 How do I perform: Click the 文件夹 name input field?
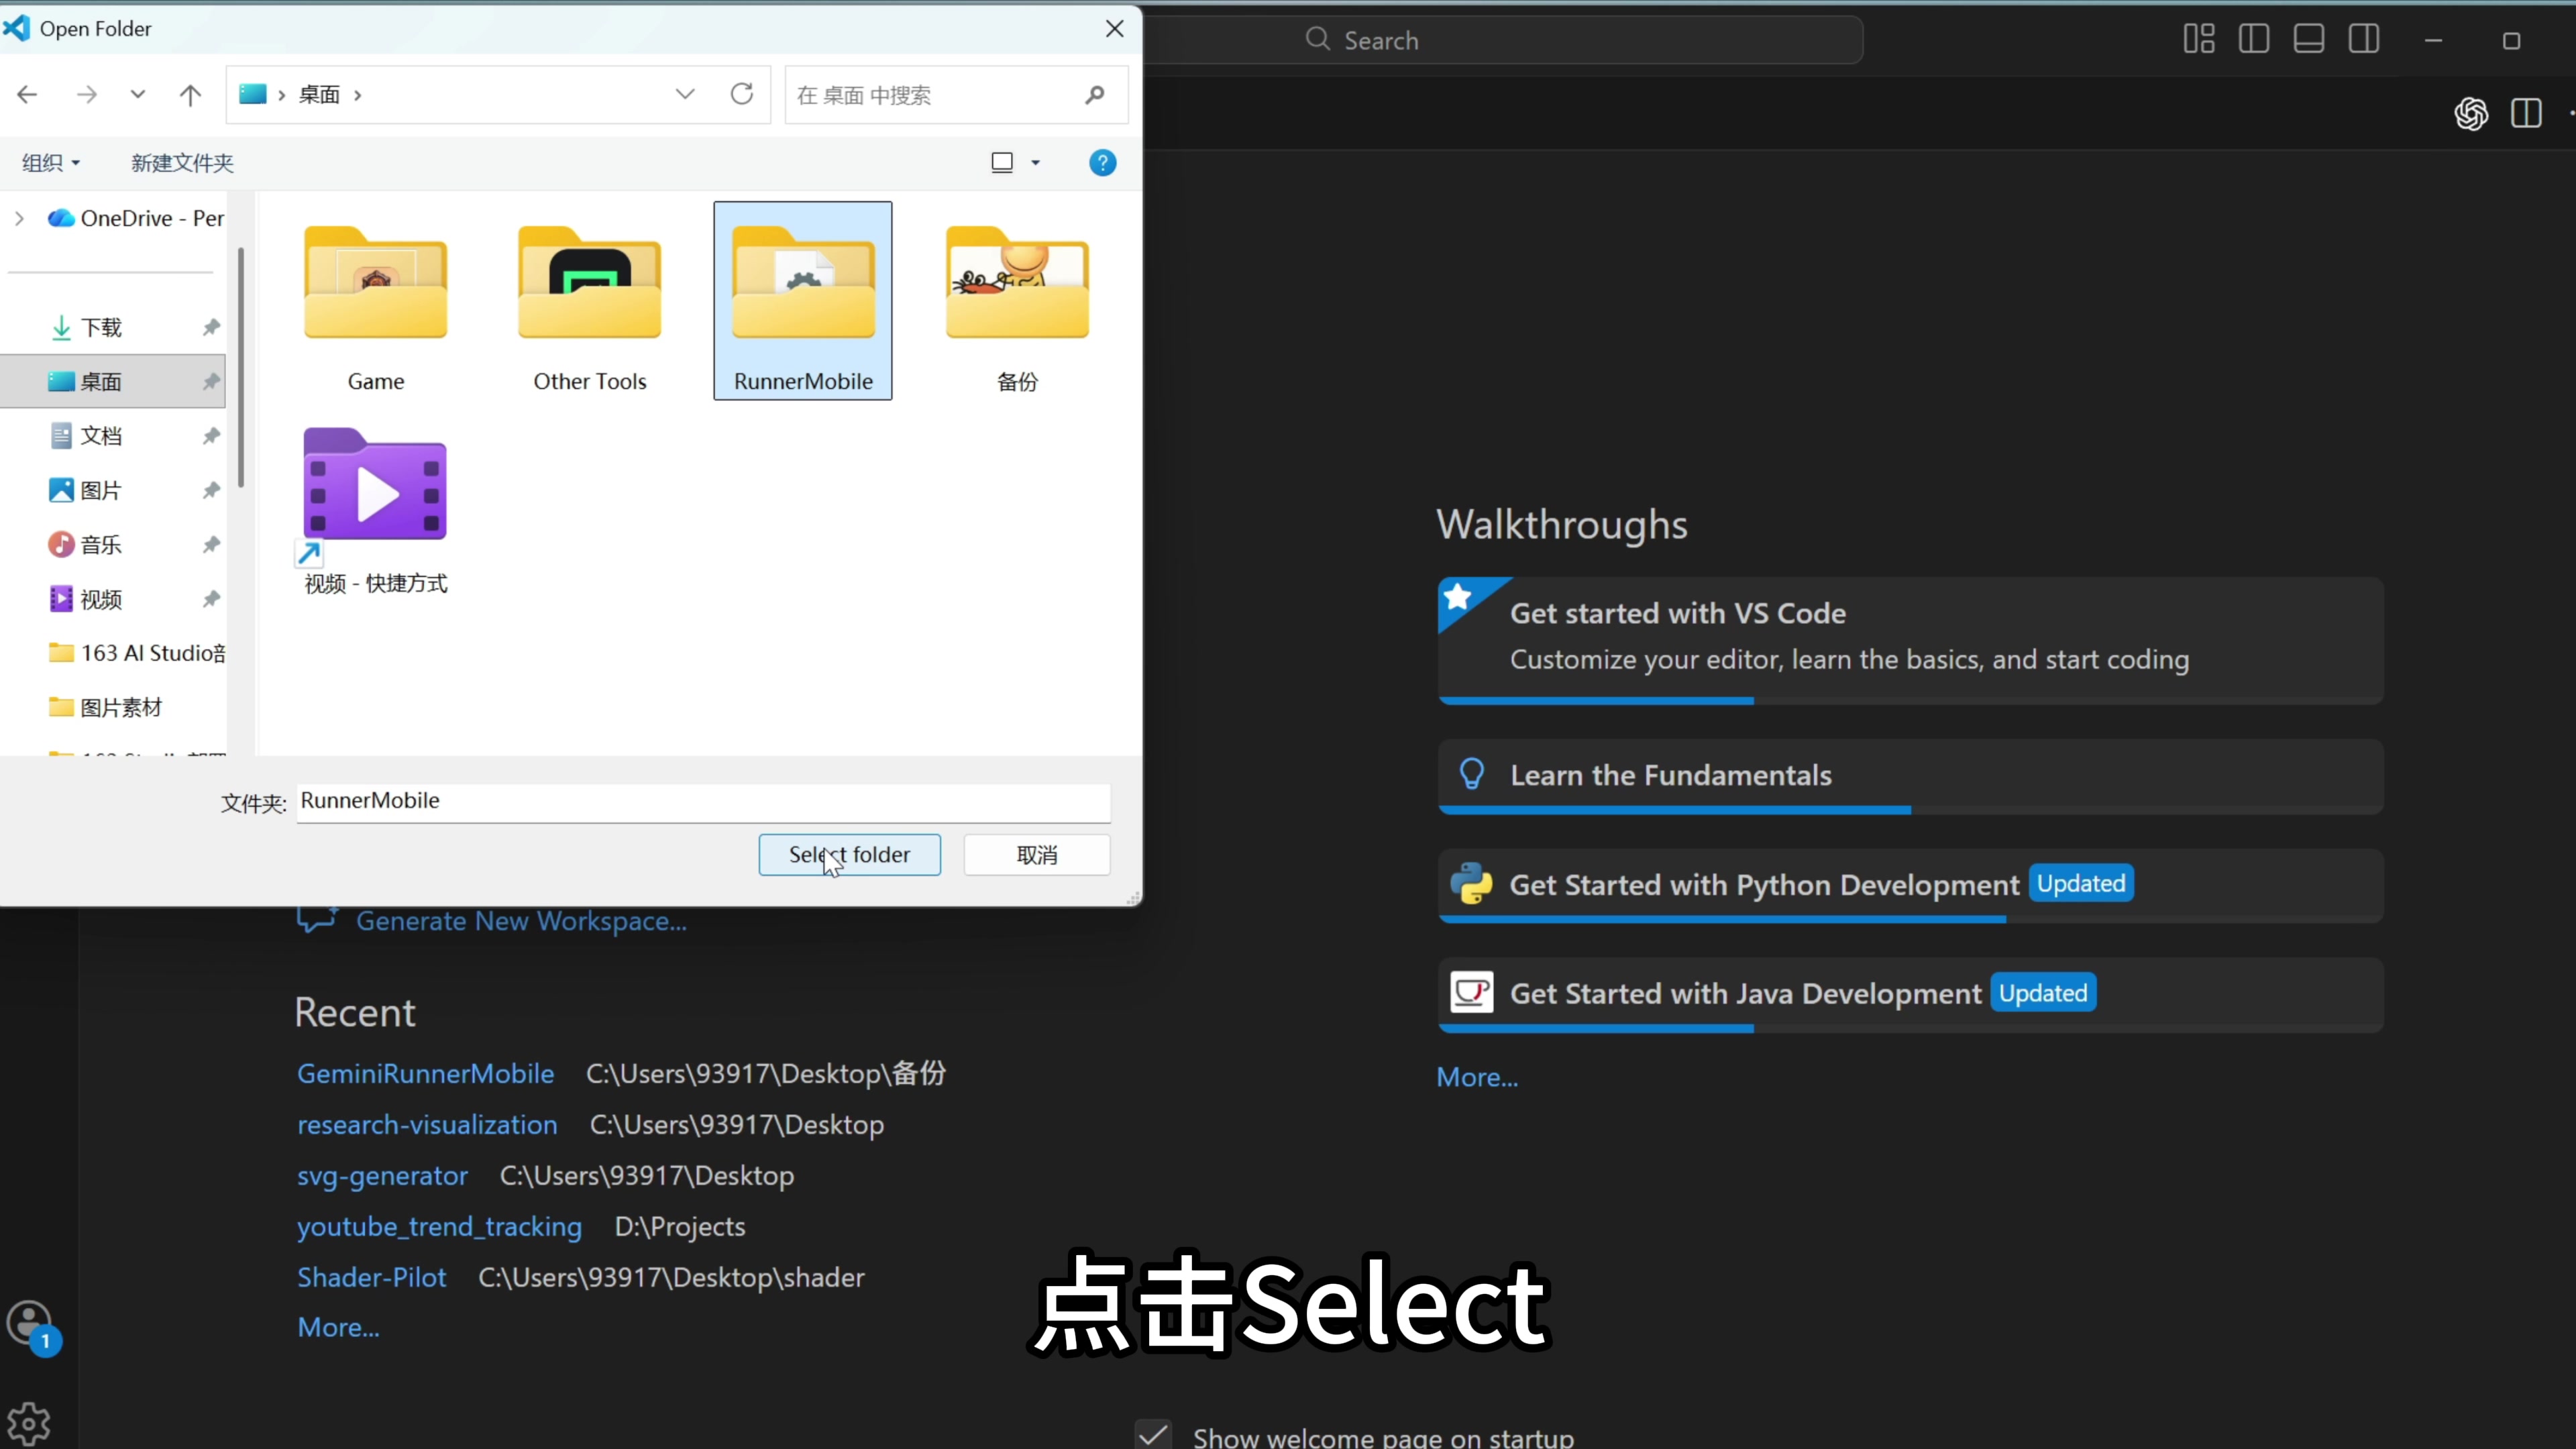pyautogui.click(x=703, y=801)
